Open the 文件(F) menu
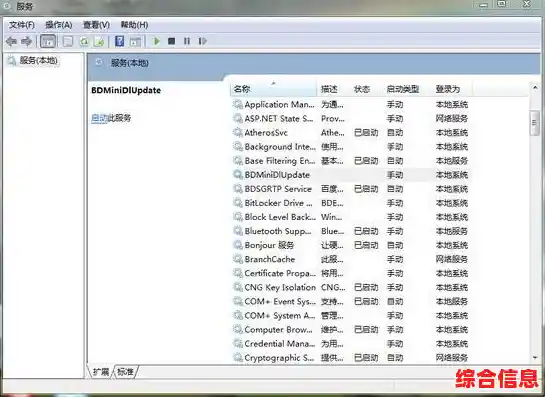The height and width of the screenshot is (397, 545). [x=22, y=25]
